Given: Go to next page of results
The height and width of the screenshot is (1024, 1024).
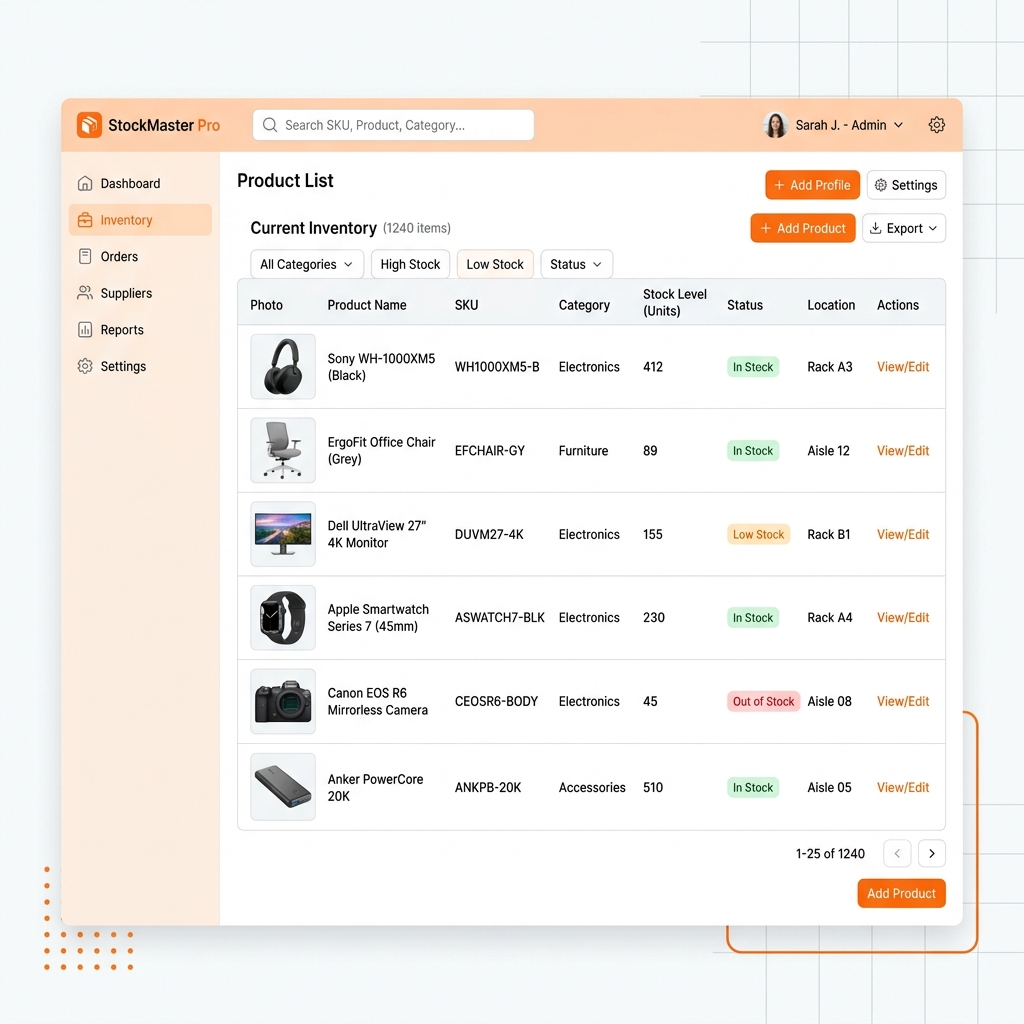Looking at the screenshot, I should tap(931, 853).
